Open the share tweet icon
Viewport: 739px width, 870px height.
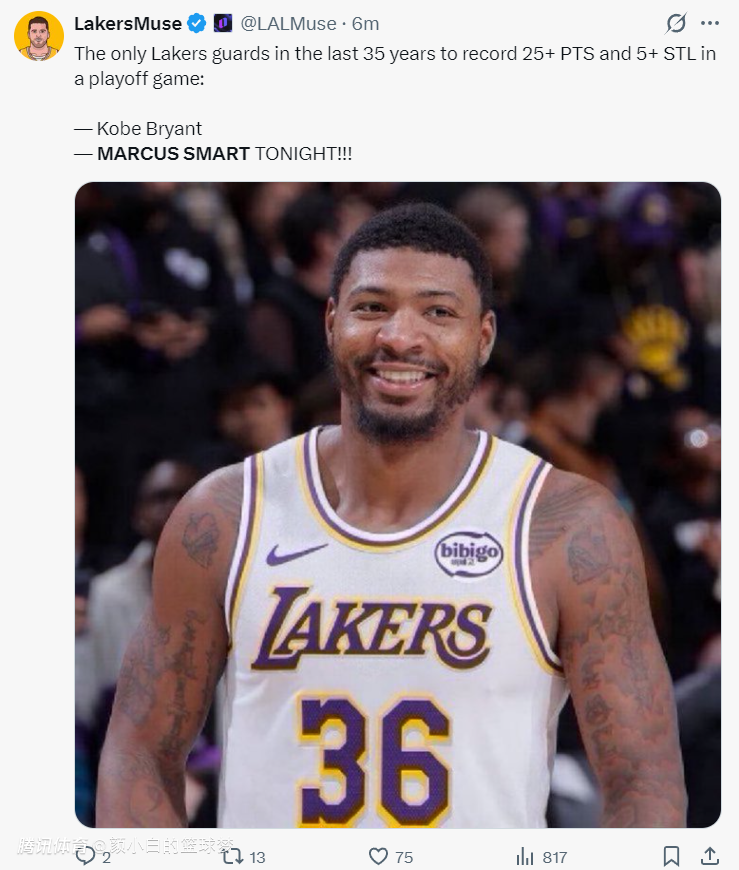(x=710, y=856)
